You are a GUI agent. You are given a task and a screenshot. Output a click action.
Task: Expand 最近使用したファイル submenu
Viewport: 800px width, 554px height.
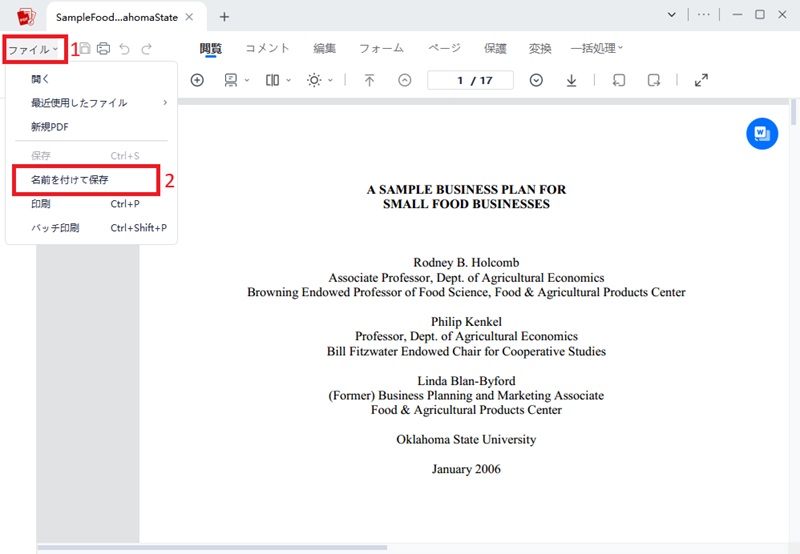(x=91, y=103)
